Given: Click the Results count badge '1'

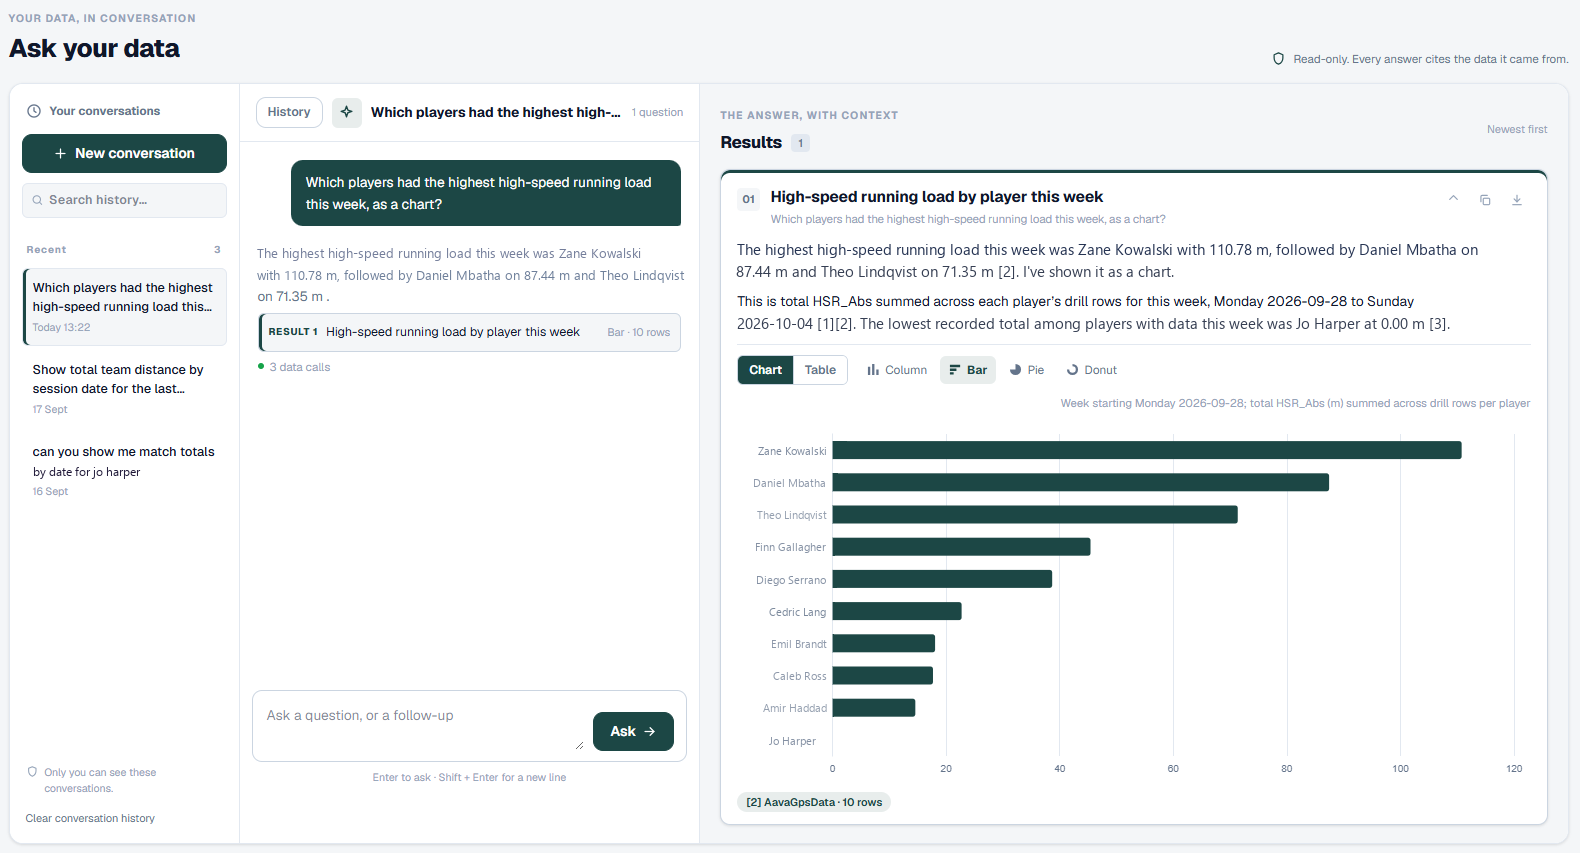Looking at the screenshot, I should (x=800, y=143).
